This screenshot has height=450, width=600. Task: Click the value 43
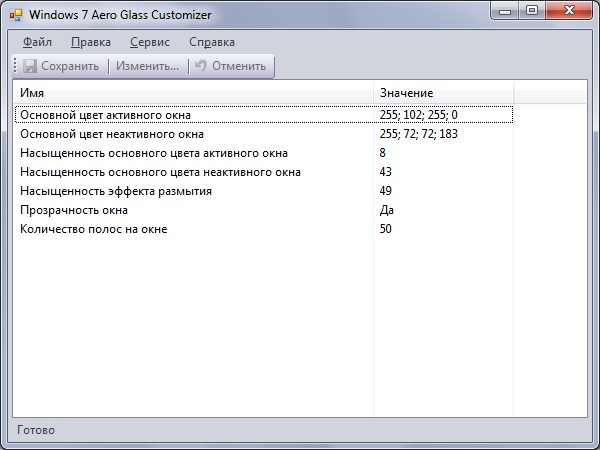pyautogui.click(x=386, y=172)
